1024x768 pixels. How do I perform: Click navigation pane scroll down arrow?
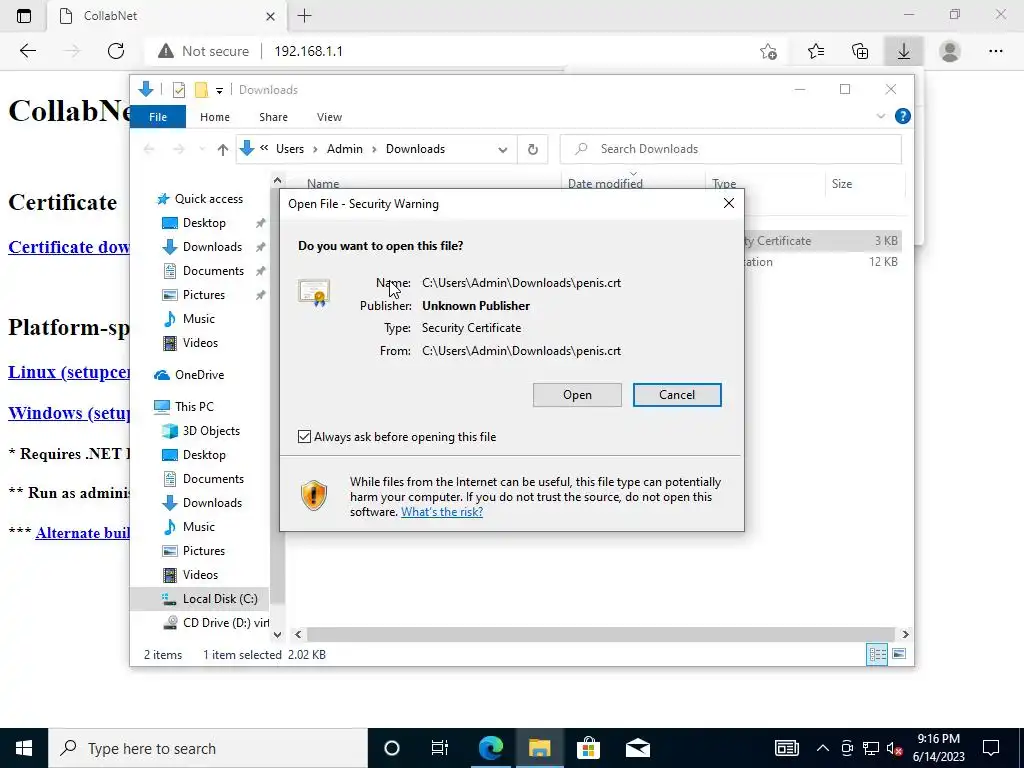click(278, 634)
